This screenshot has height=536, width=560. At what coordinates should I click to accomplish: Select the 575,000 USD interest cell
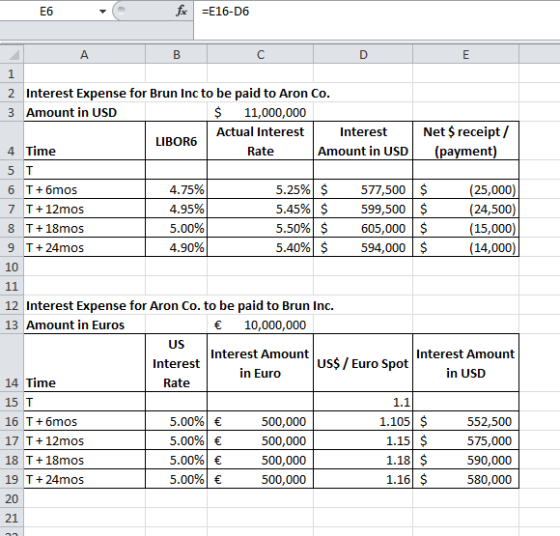tap(466, 441)
